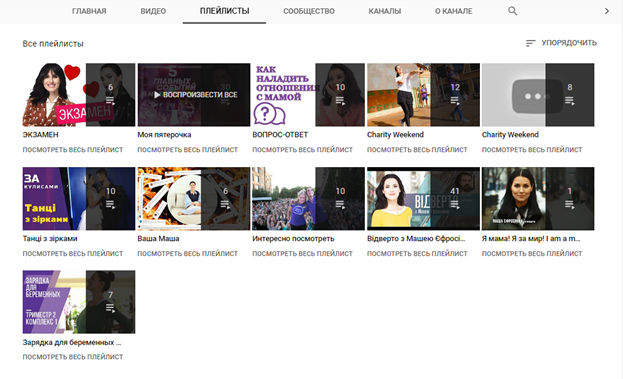
Task: Open the placeholder Charity Weekend thumbnail
Action: point(538,95)
